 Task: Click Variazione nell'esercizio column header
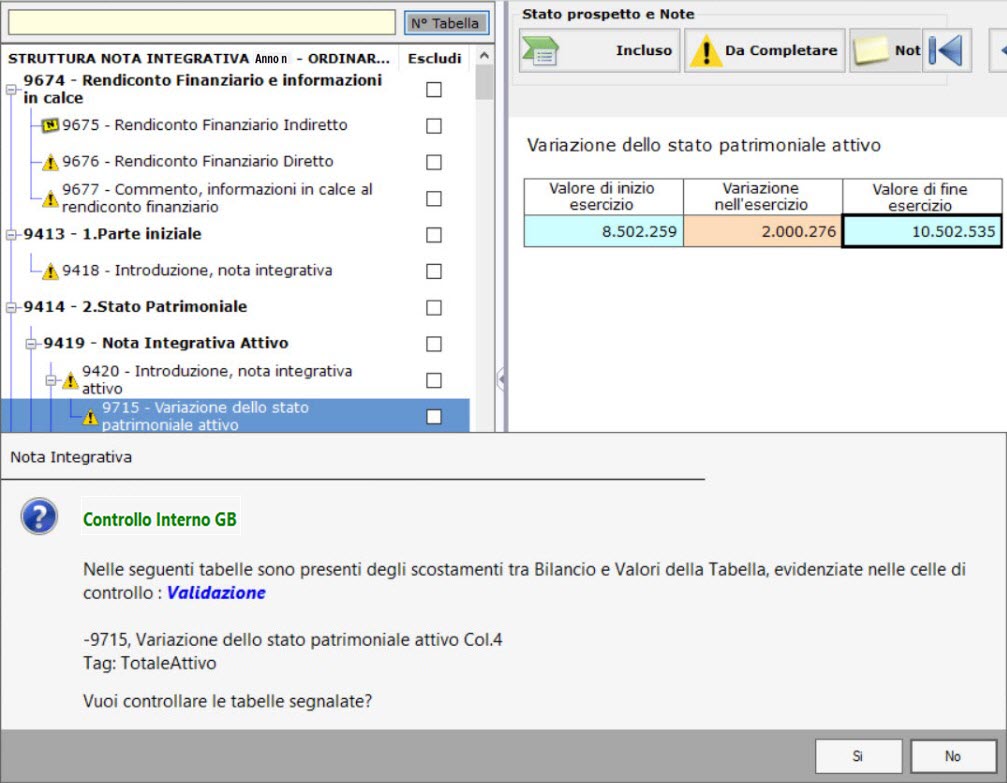763,197
